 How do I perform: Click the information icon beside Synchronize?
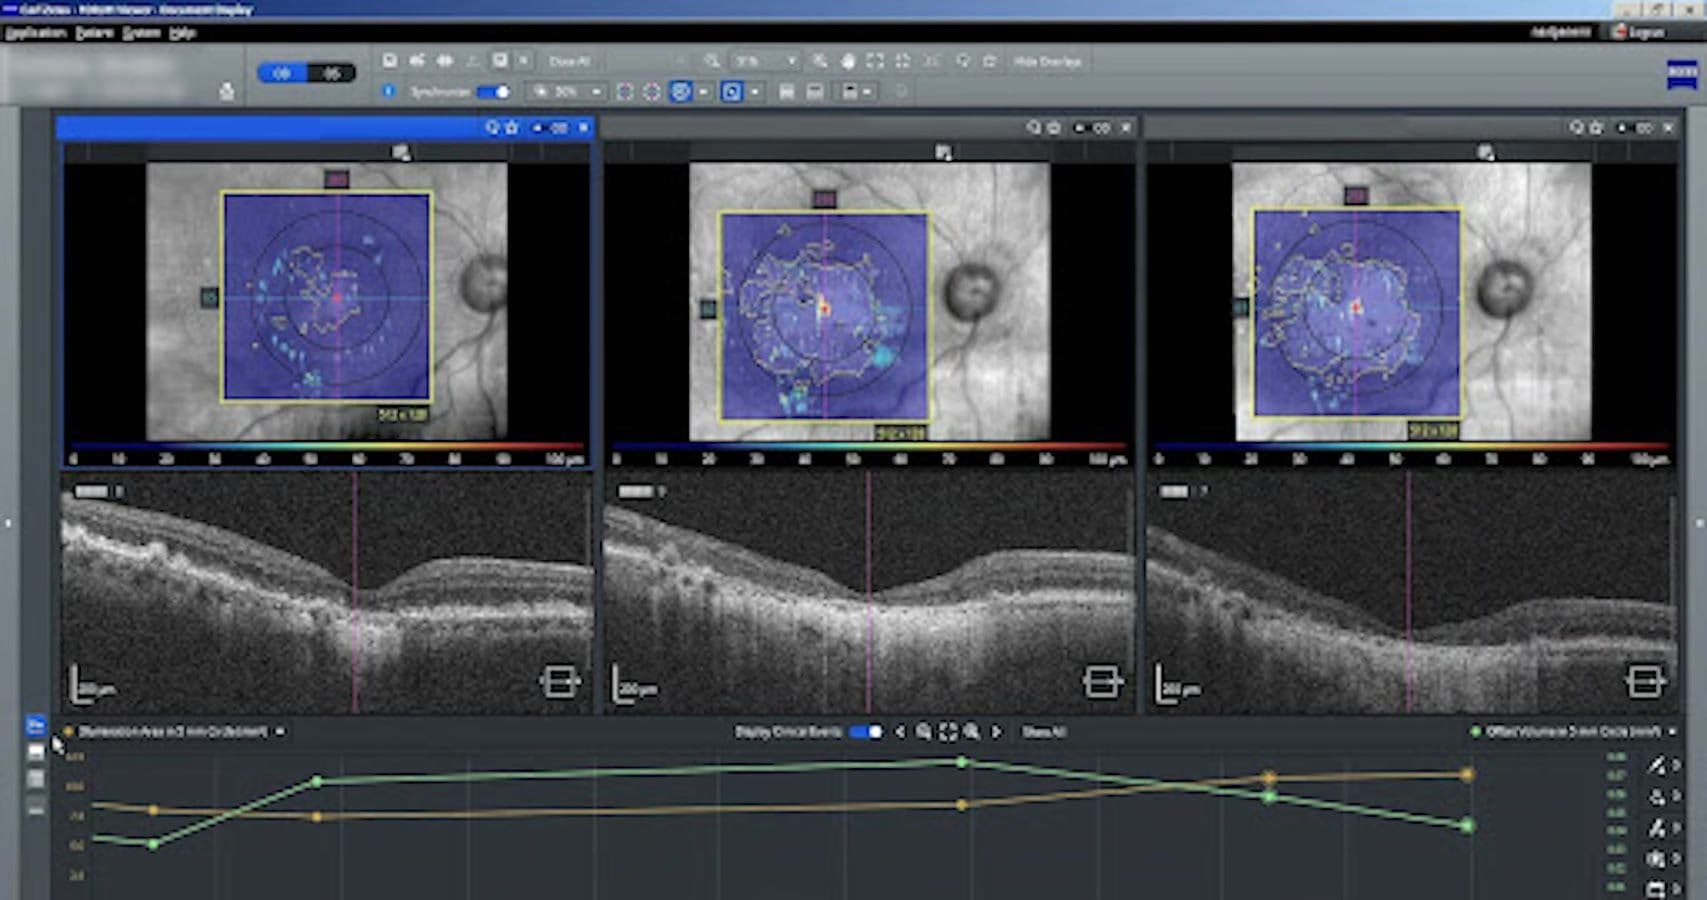click(389, 91)
